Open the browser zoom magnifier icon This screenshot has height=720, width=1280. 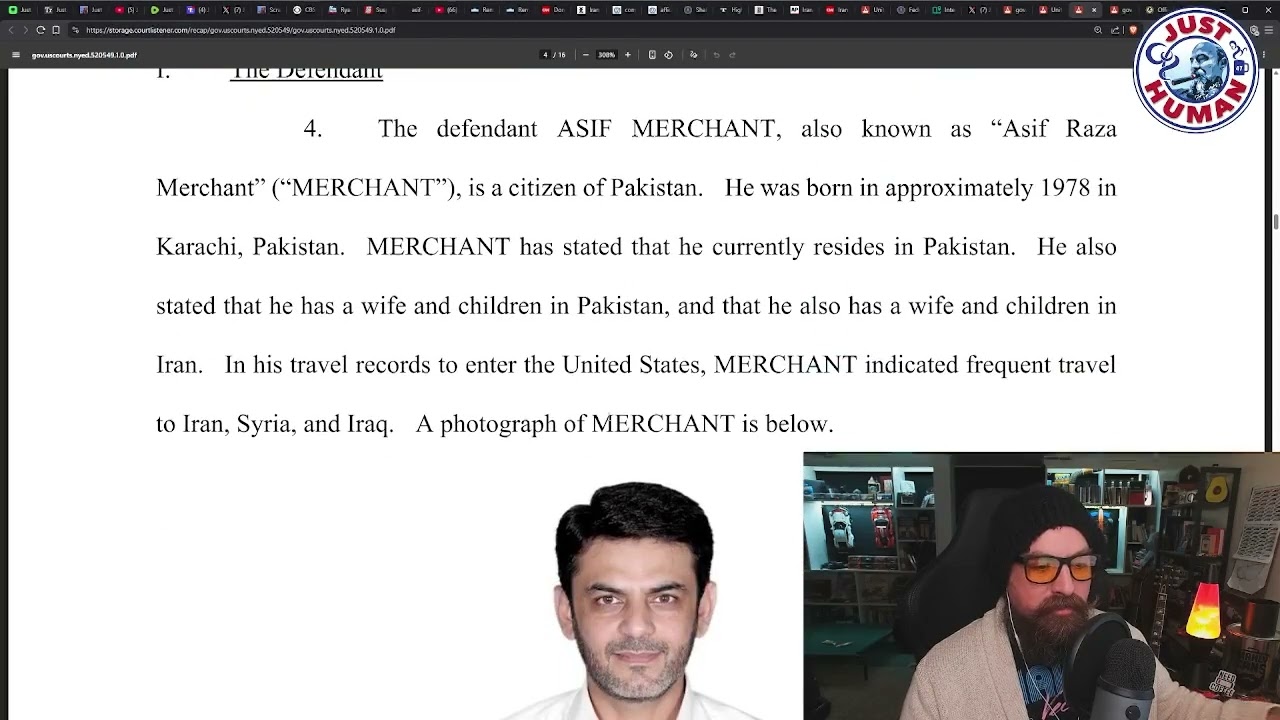tap(1098, 30)
